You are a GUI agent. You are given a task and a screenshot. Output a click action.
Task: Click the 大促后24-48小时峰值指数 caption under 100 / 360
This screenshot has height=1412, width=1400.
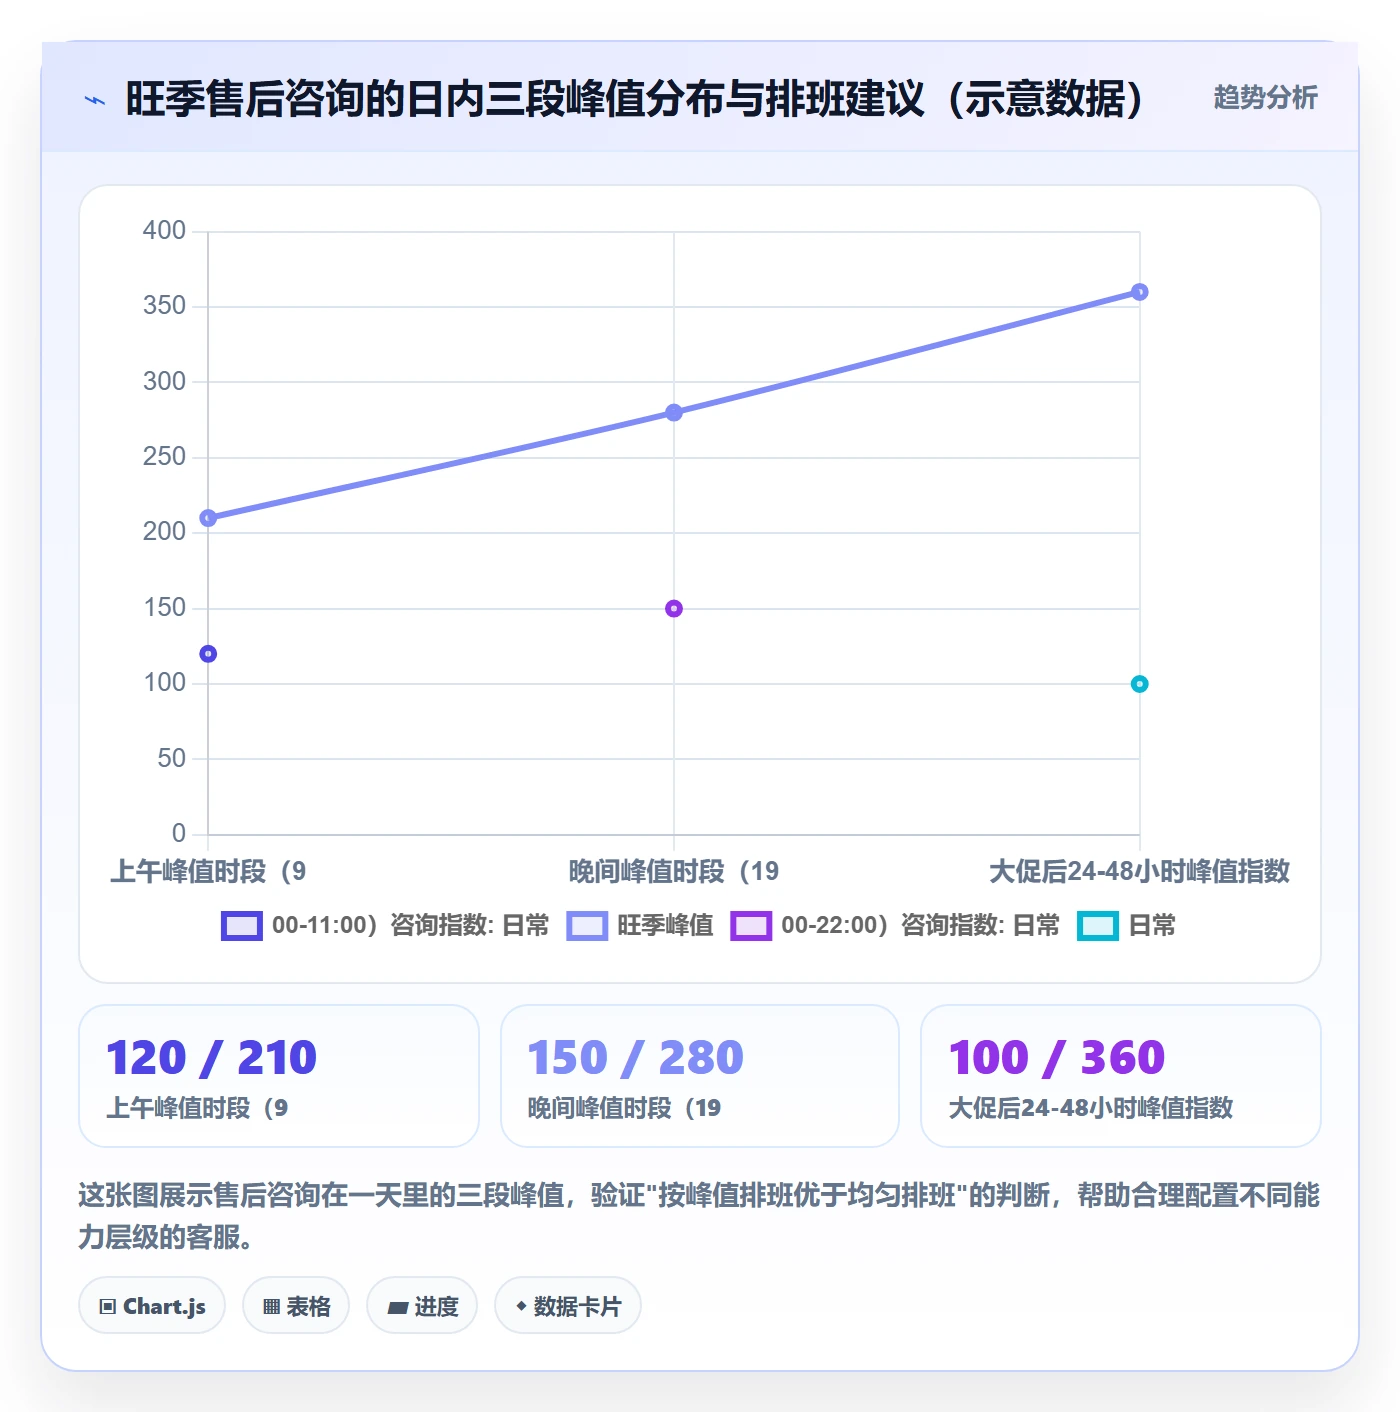(x=1090, y=1108)
